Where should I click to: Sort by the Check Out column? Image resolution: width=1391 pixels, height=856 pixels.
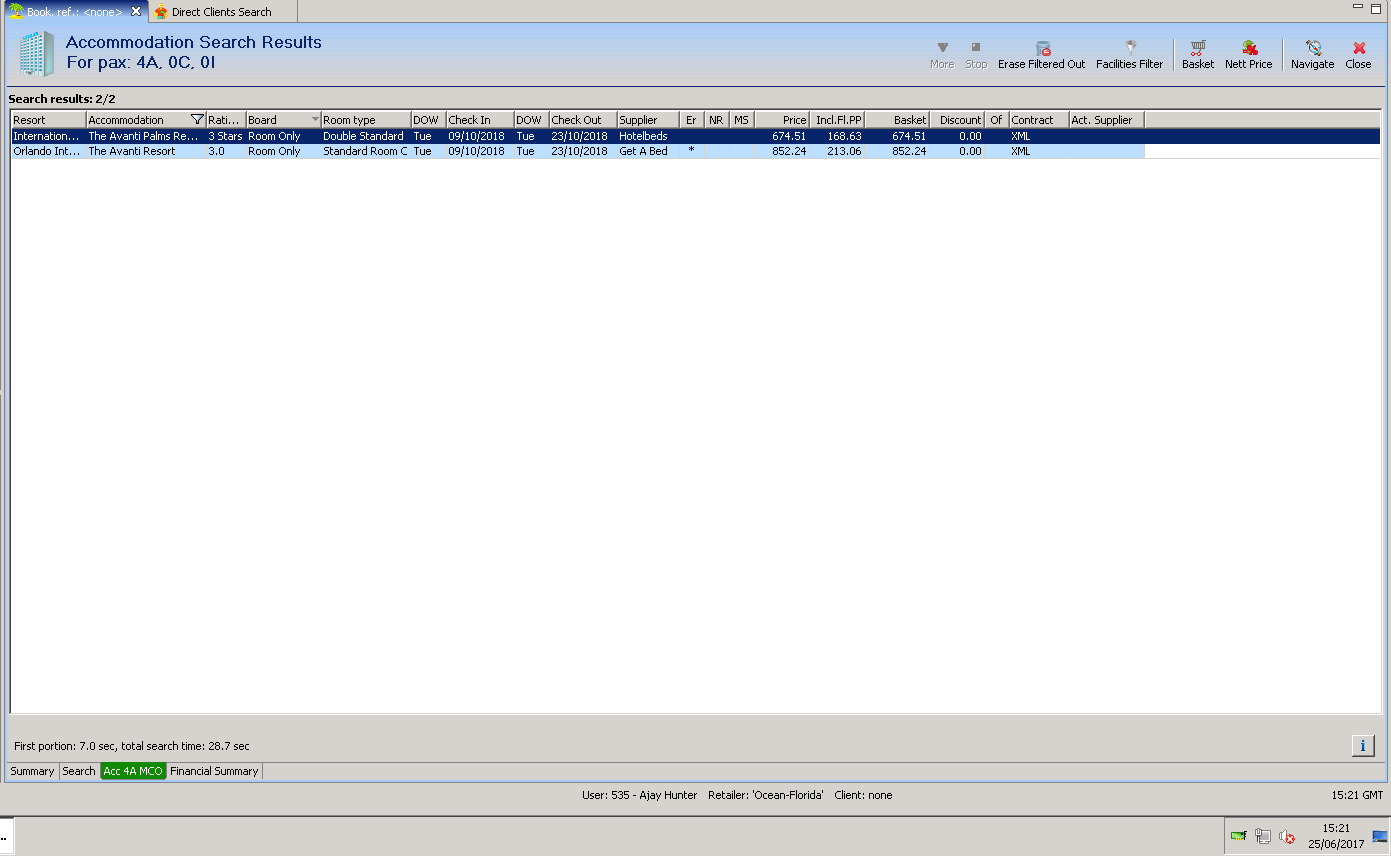(x=583, y=120)
